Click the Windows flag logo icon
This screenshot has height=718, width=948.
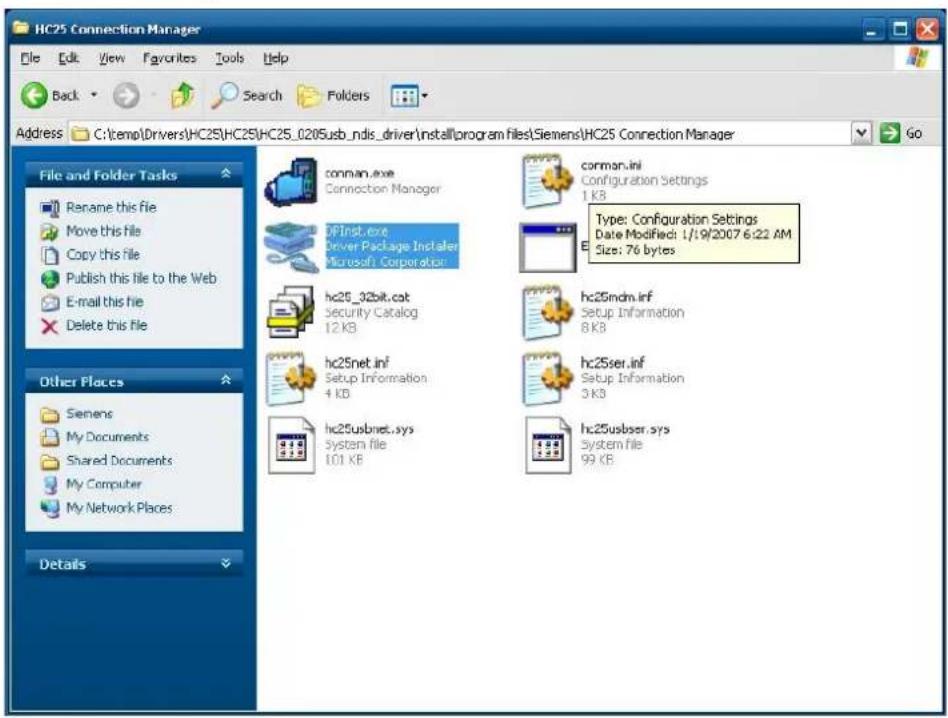point(918,59)
